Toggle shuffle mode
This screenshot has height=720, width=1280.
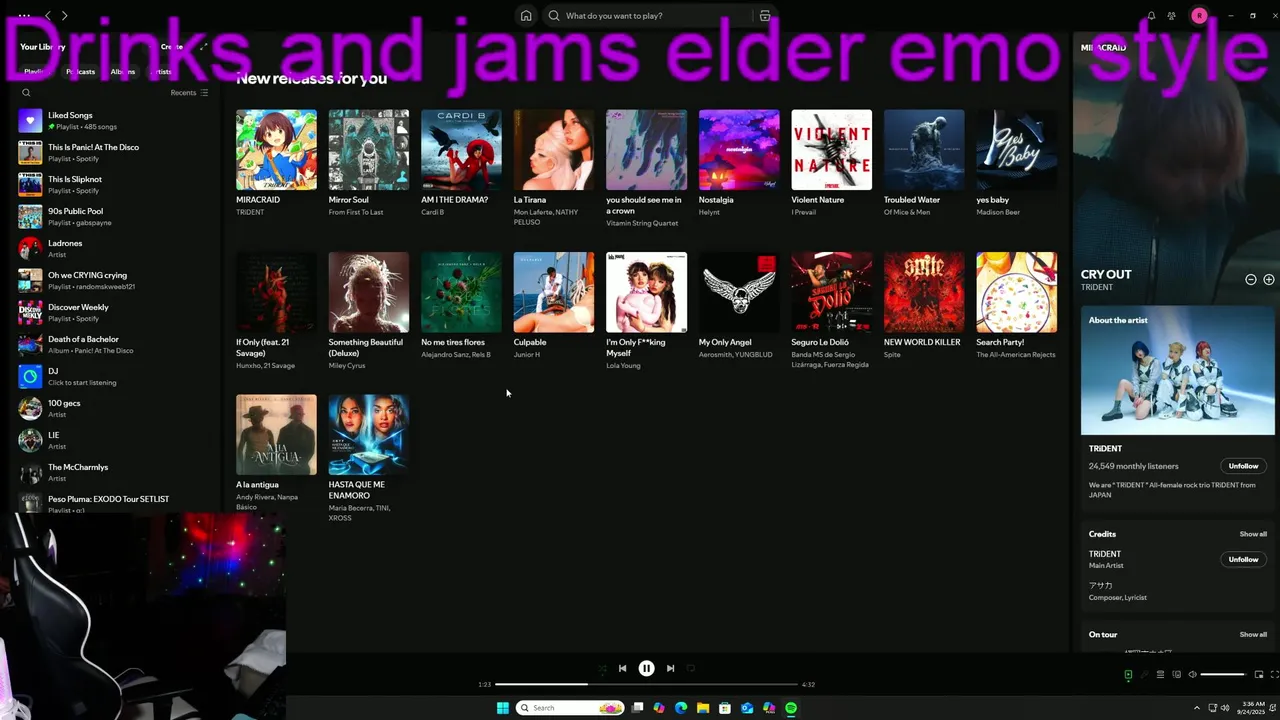click(602, 668)
